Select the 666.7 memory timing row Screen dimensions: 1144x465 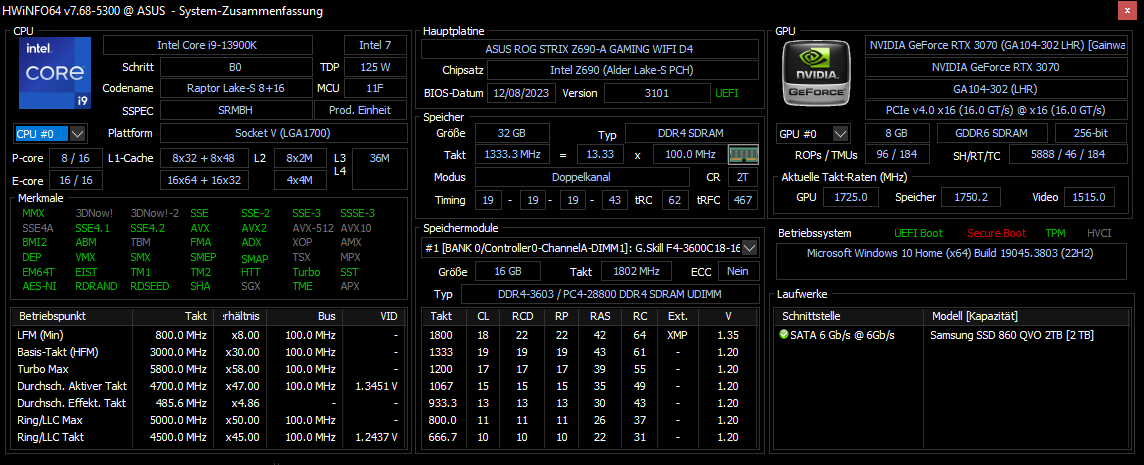tap(590, 437)
